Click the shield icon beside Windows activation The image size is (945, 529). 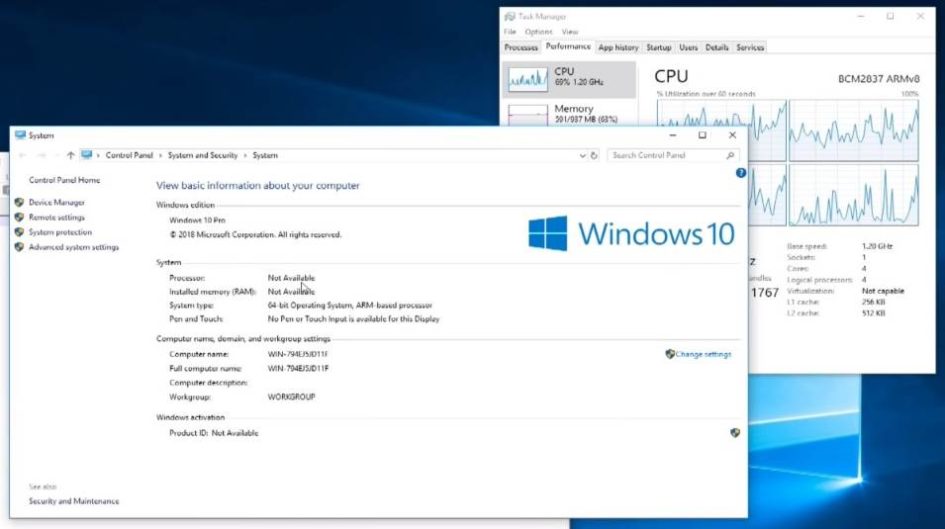click(735, 433)
